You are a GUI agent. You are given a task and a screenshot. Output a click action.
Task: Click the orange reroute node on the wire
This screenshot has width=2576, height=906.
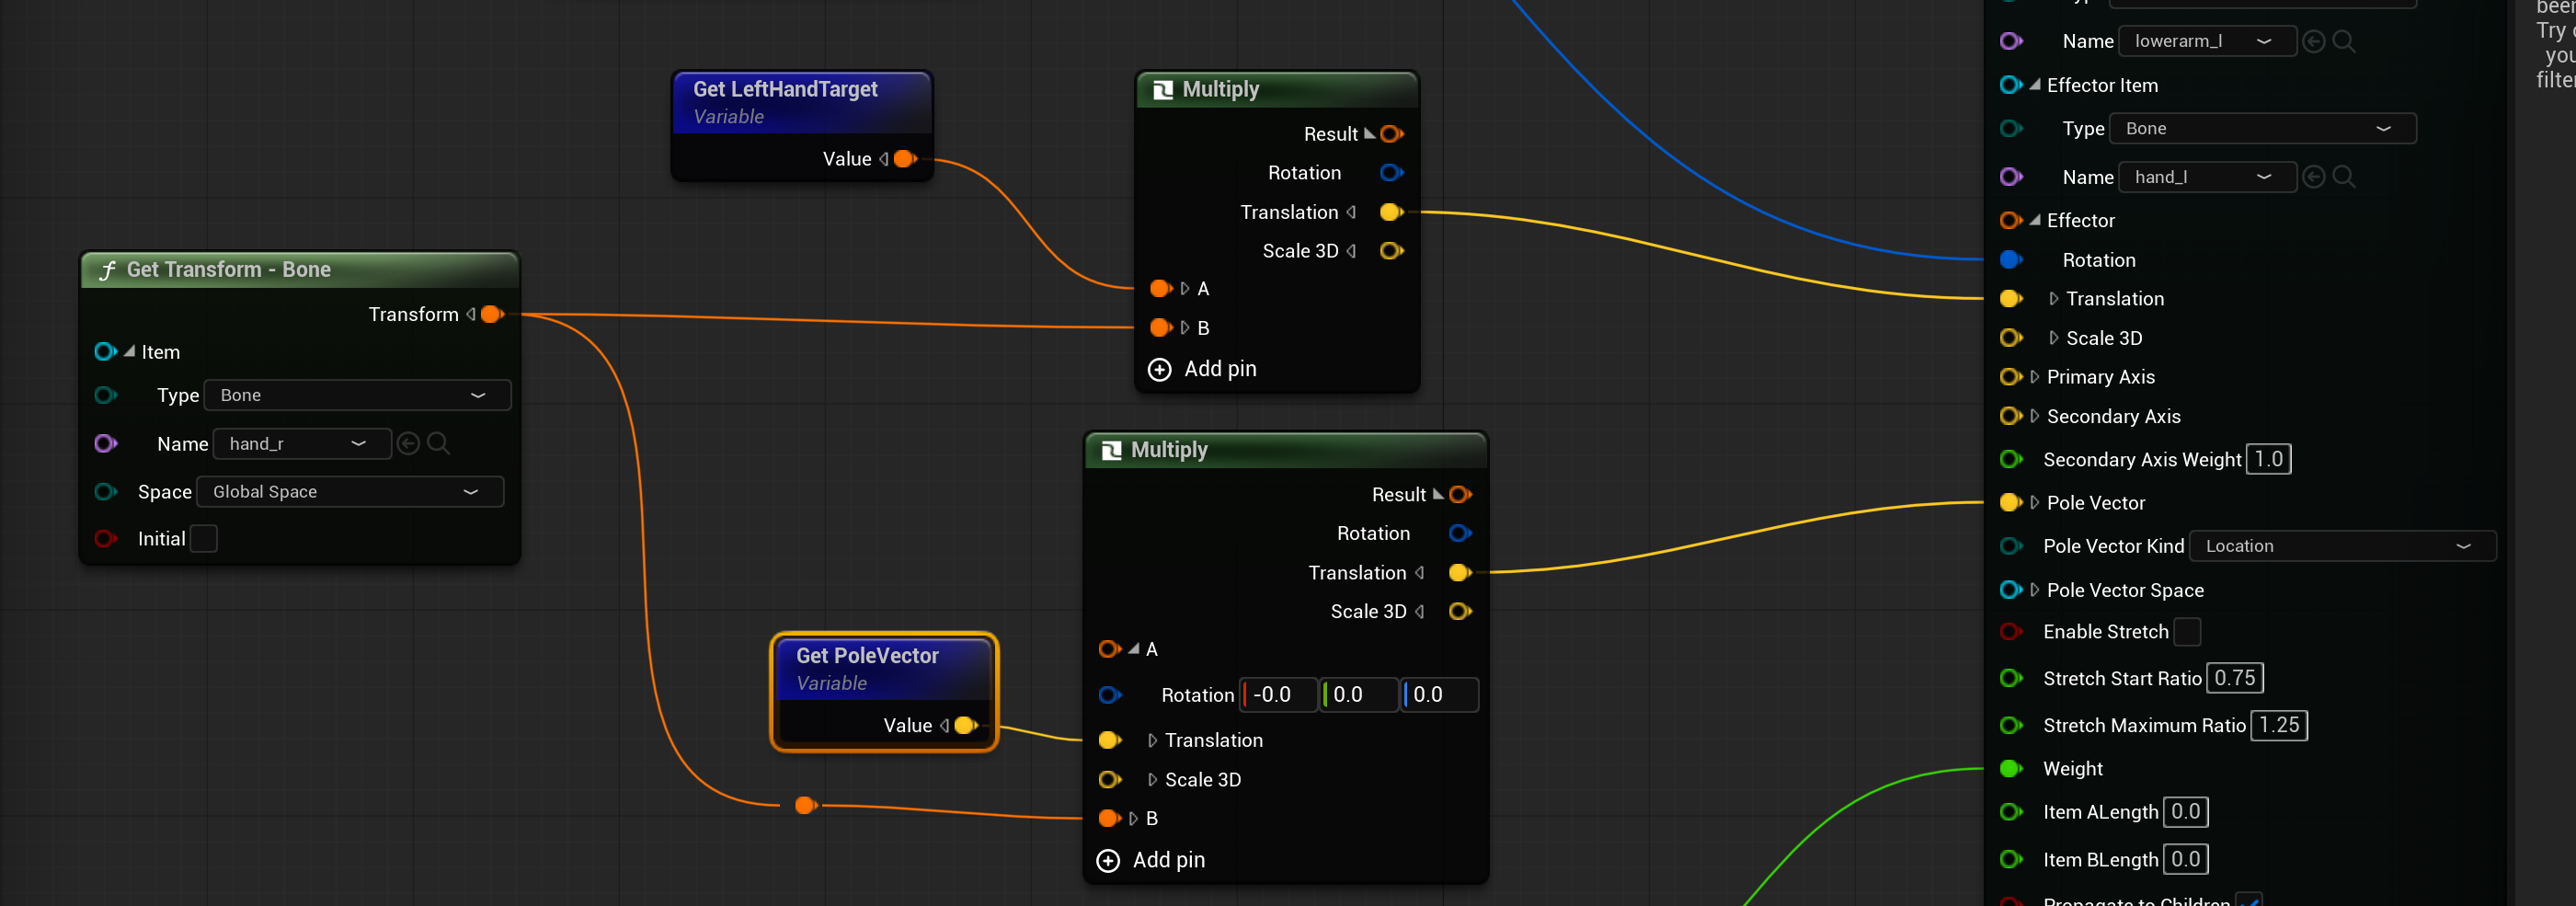point(805,805)
